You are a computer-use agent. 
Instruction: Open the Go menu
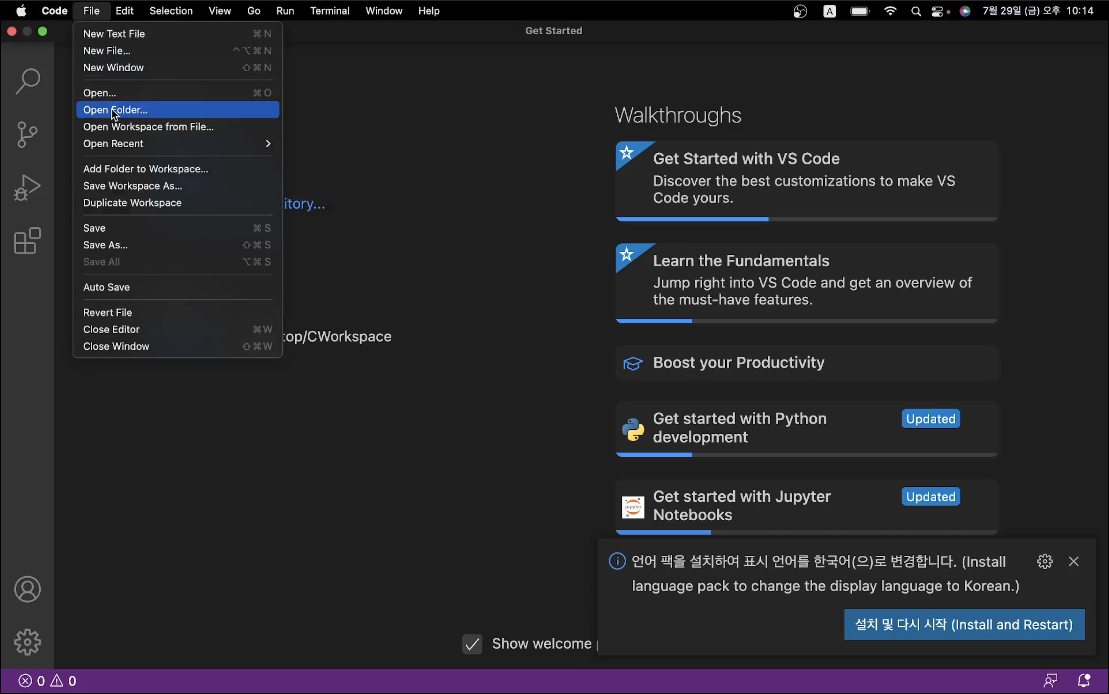coord(254,11)
